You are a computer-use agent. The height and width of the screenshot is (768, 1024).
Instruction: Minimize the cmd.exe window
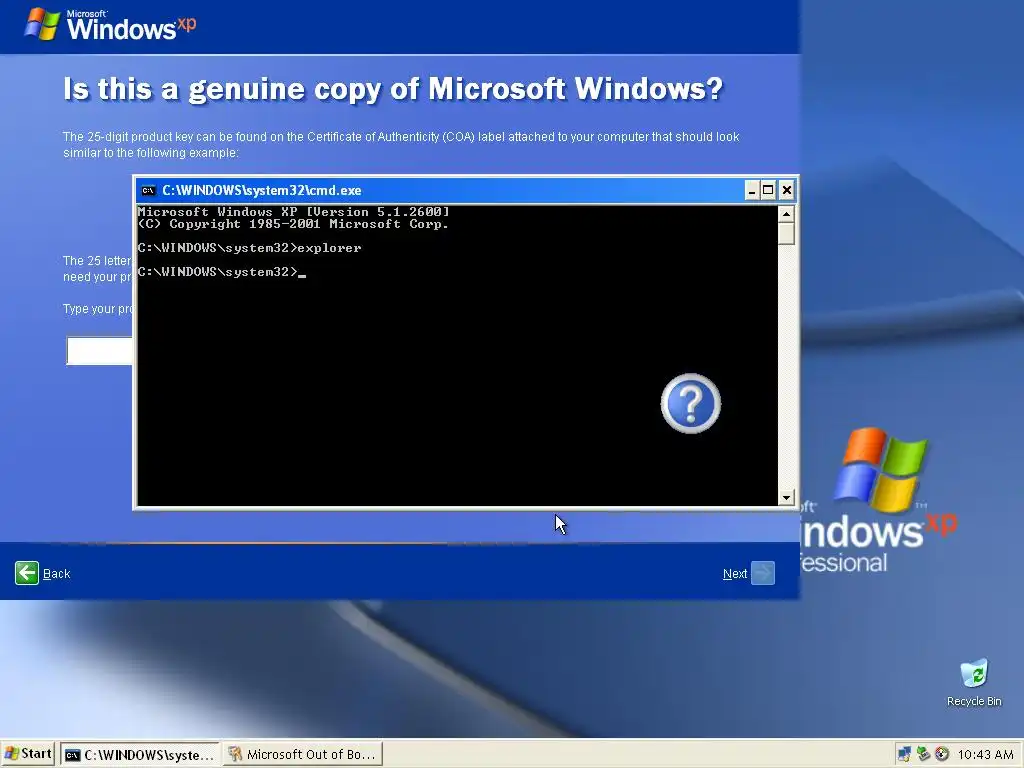752,190
